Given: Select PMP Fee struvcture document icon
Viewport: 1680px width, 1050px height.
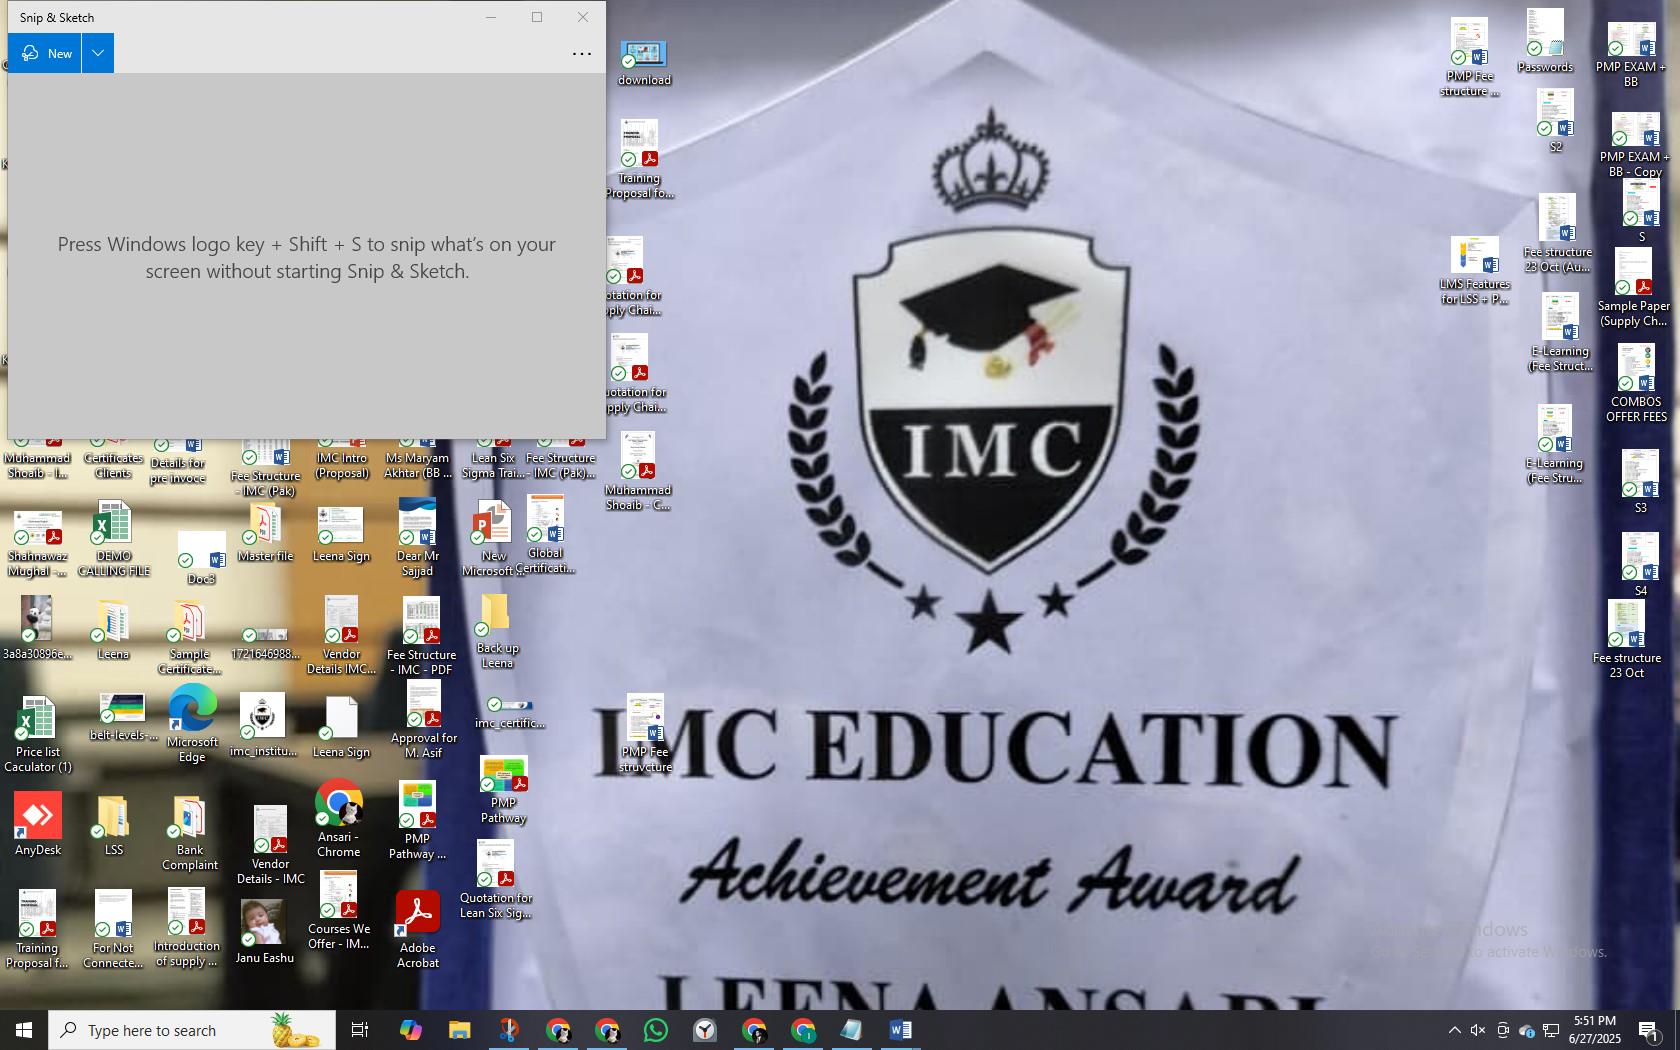Looking at the screenshot, I should pos(645,734).
